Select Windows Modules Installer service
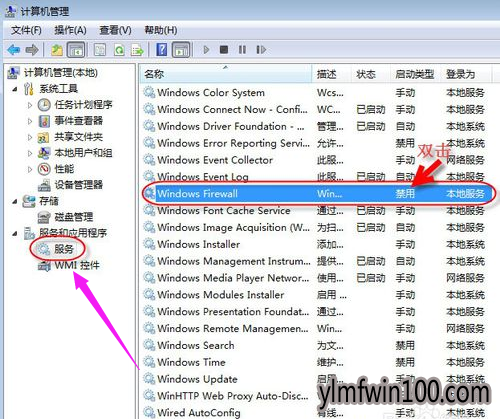Viewport: 501px width, 419px height. [x=221, y=295]
